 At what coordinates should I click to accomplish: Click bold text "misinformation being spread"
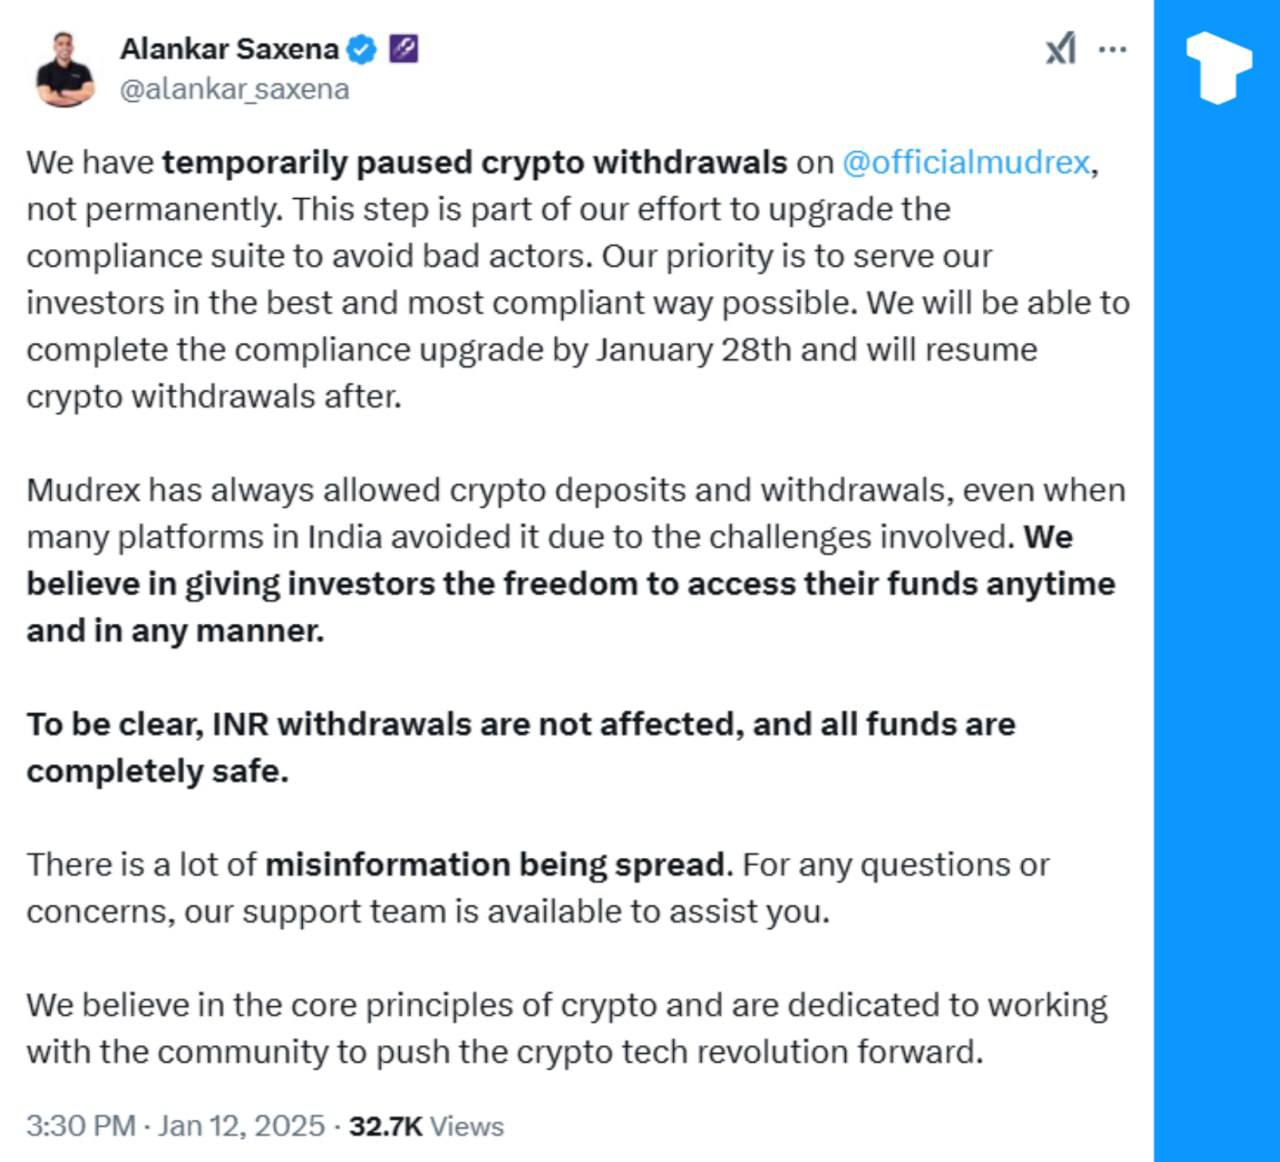[x=495, y=864]
